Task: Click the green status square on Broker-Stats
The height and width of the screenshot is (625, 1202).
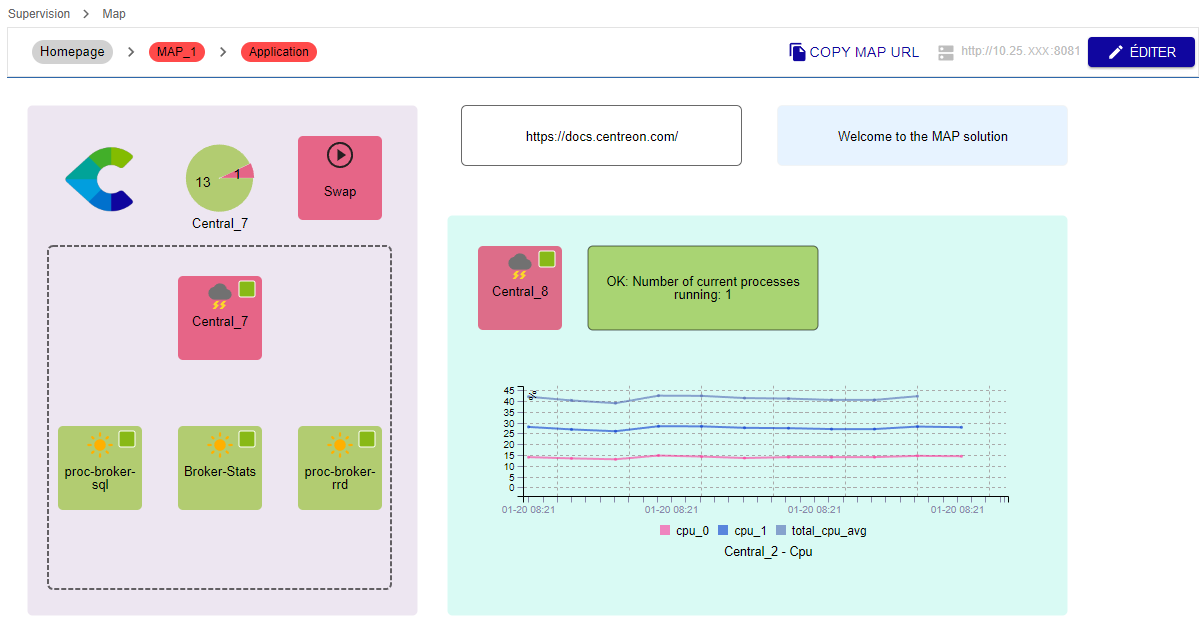Action: (247, 439)
